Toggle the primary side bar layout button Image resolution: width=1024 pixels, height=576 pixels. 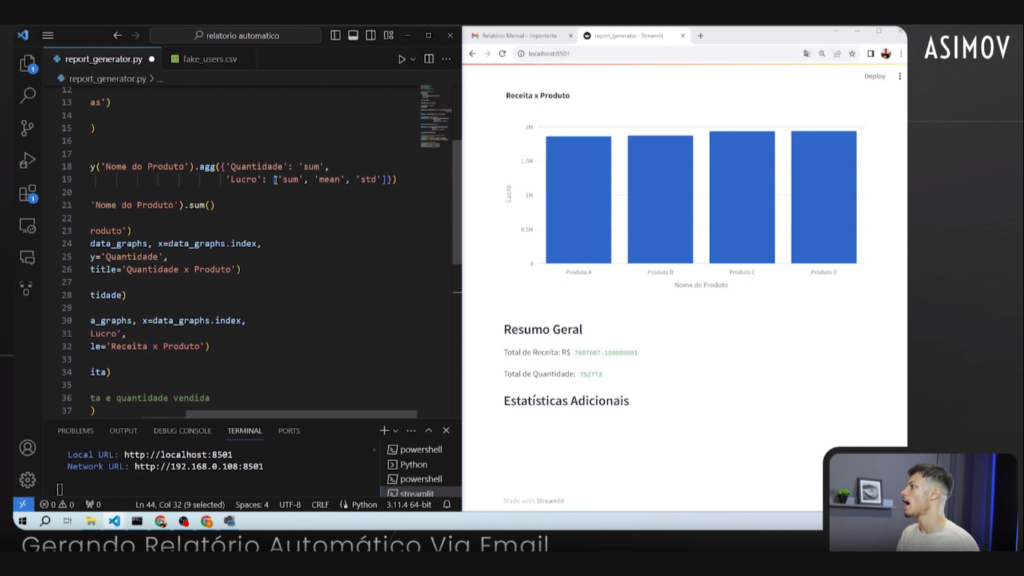point(335,35)
